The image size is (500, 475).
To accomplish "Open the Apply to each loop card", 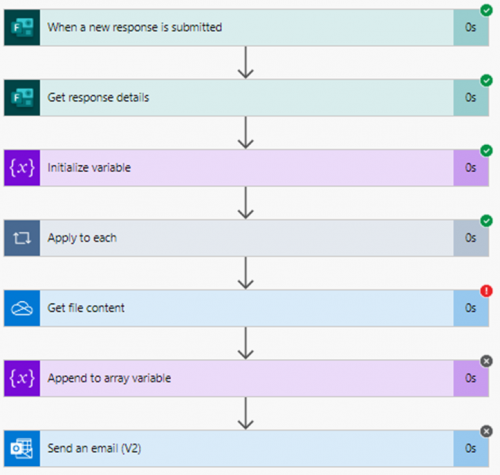I will [x=246, y=238].
